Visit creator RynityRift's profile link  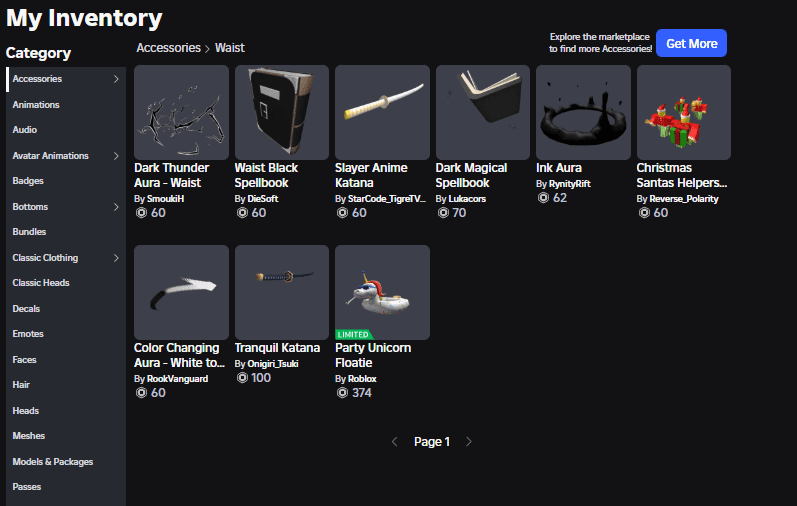(569, 184)
